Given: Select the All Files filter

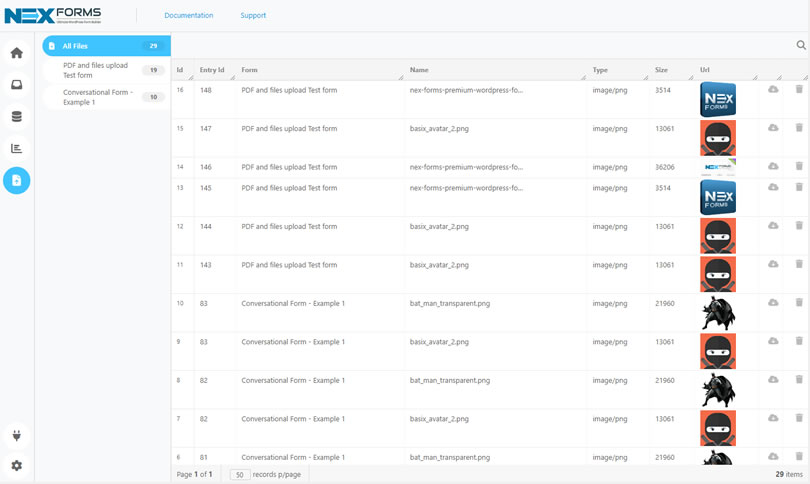Looking at the screenshot, I should [x=106, y=46].
